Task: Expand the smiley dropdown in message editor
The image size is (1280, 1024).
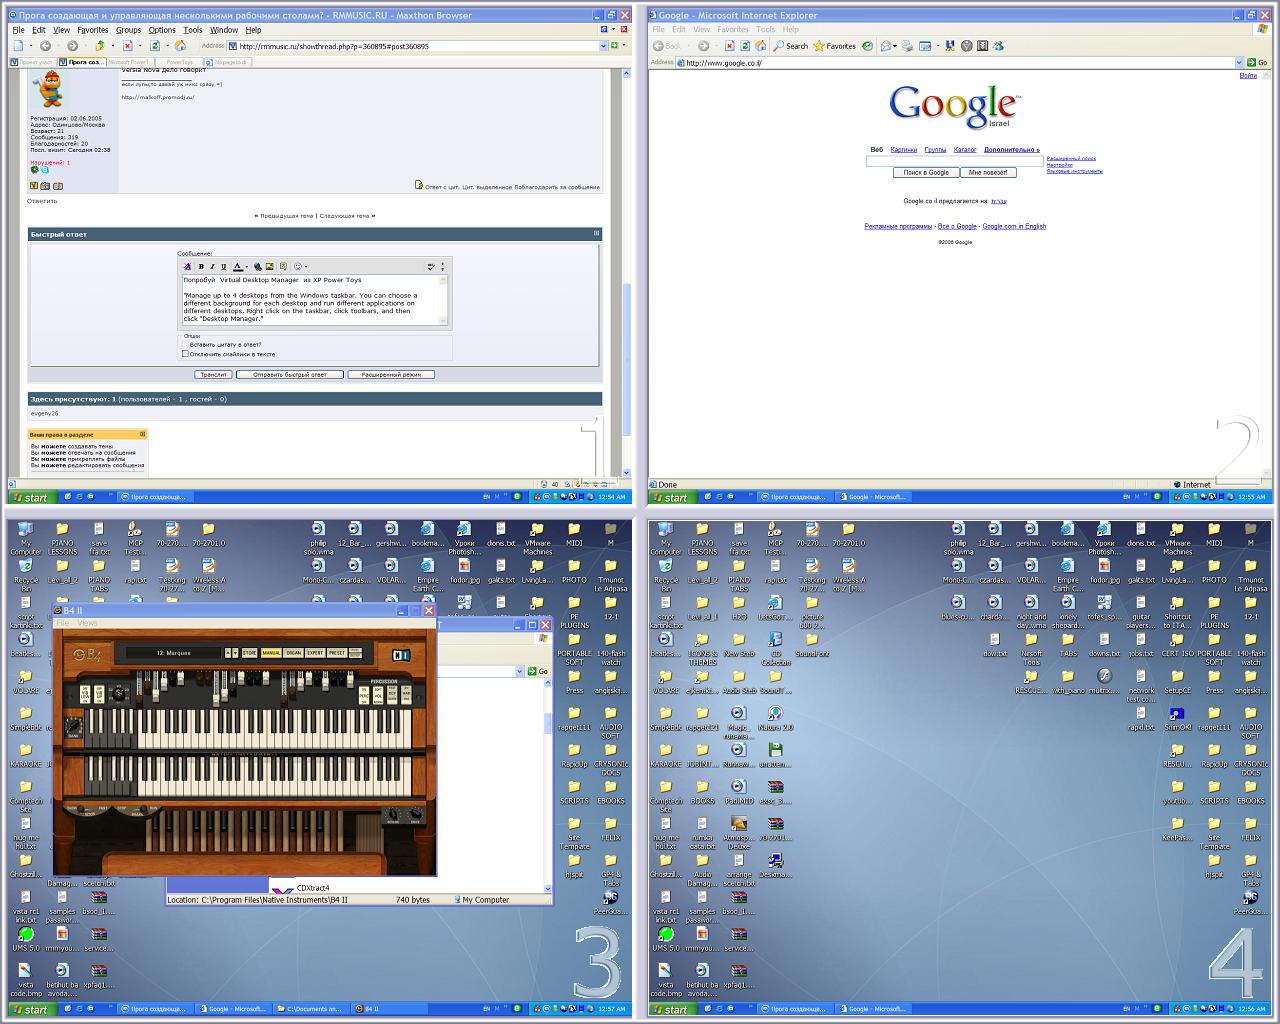Action: coord(306,267)
